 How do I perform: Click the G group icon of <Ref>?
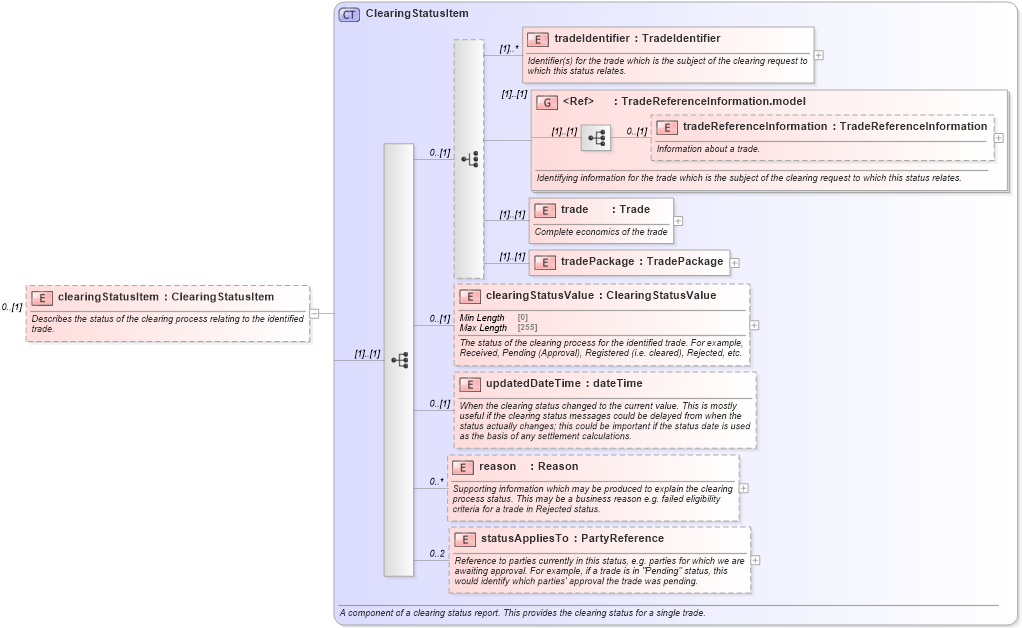click(x=547, y=102)
